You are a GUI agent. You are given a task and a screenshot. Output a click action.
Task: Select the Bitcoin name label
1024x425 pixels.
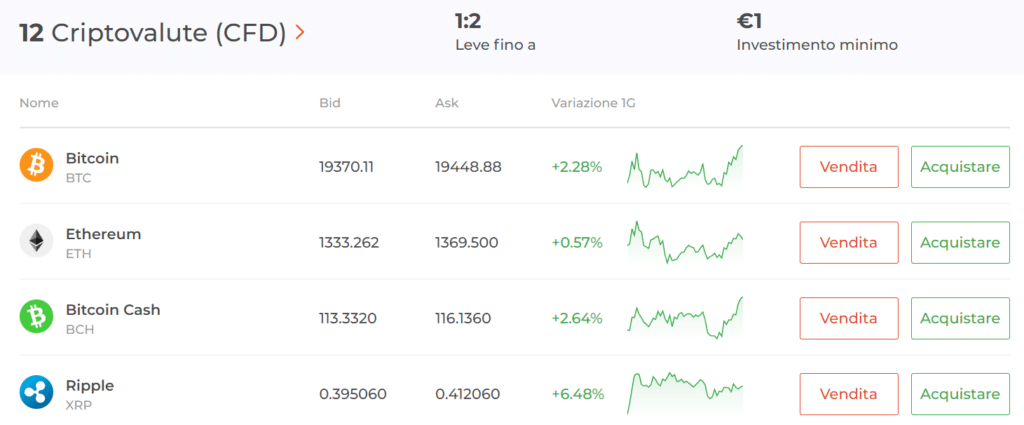[92, 158]
